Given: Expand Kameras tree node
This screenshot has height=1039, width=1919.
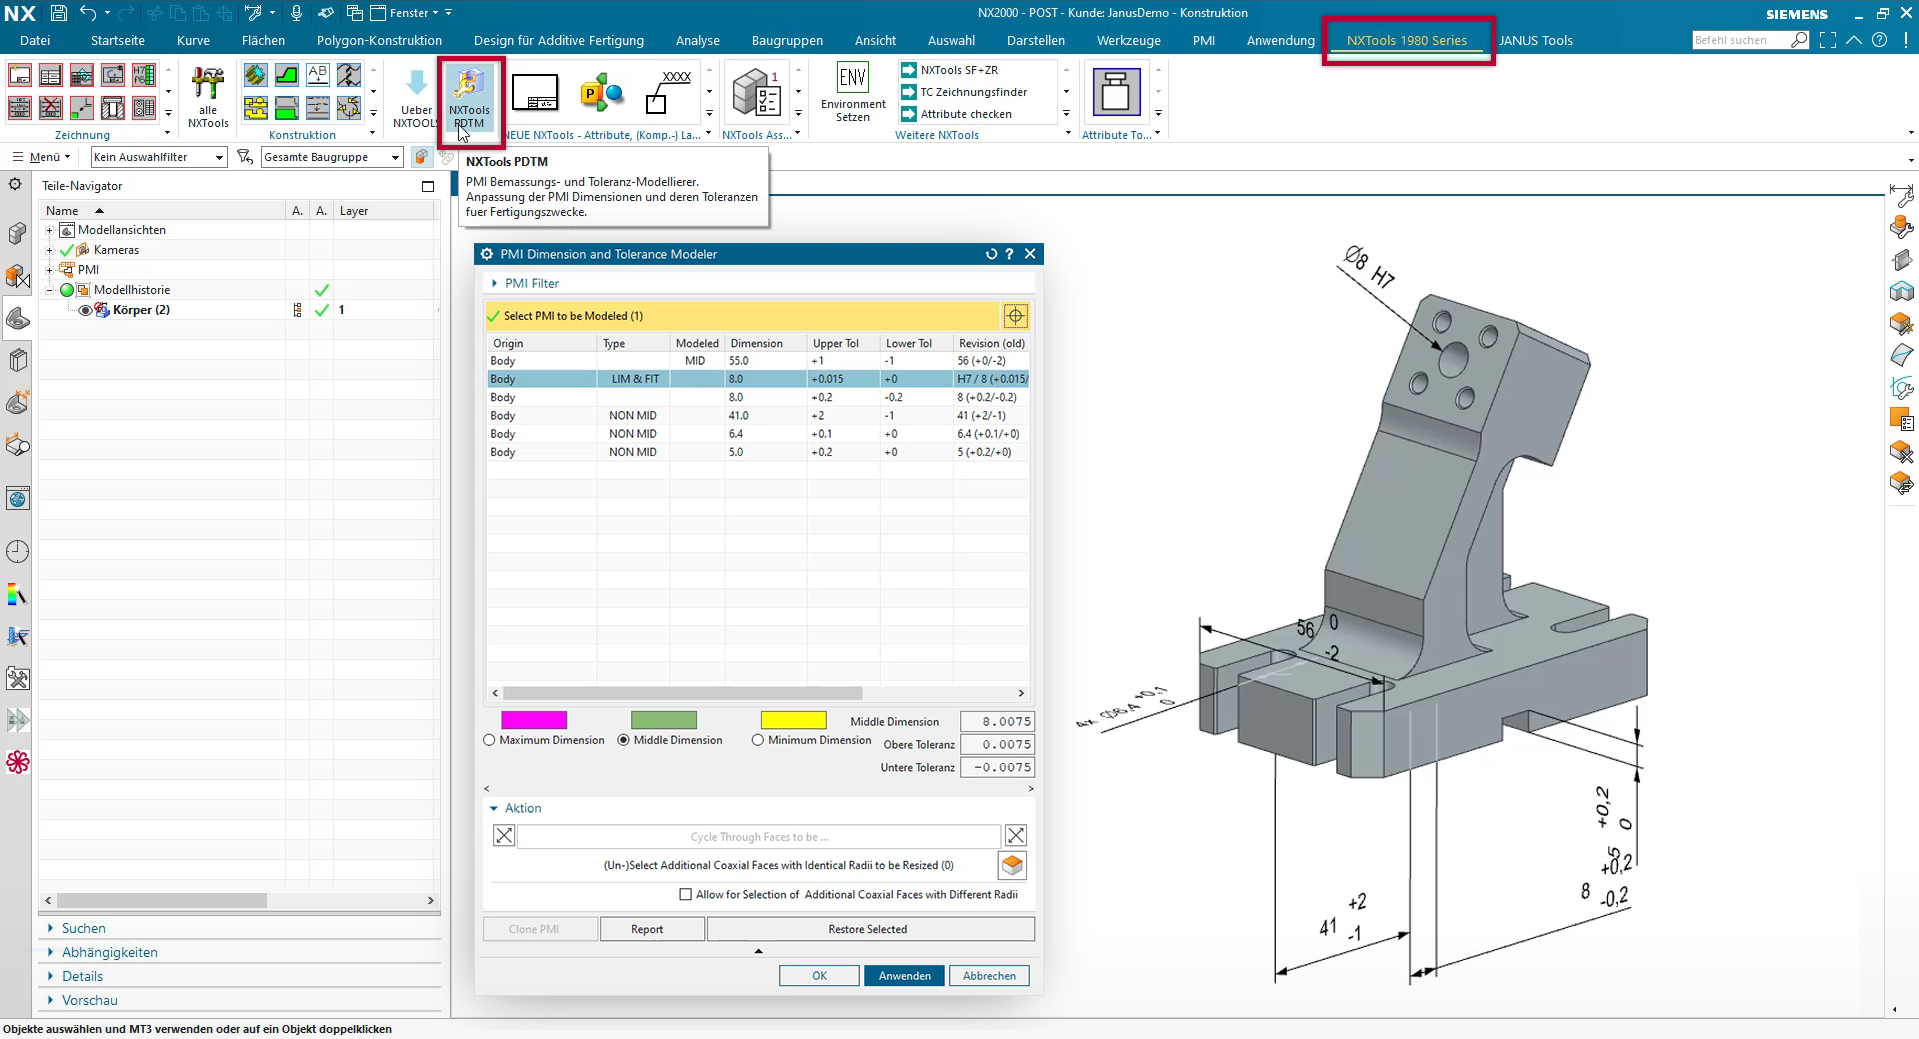Looking at the screenshot, I should [49, 250].
